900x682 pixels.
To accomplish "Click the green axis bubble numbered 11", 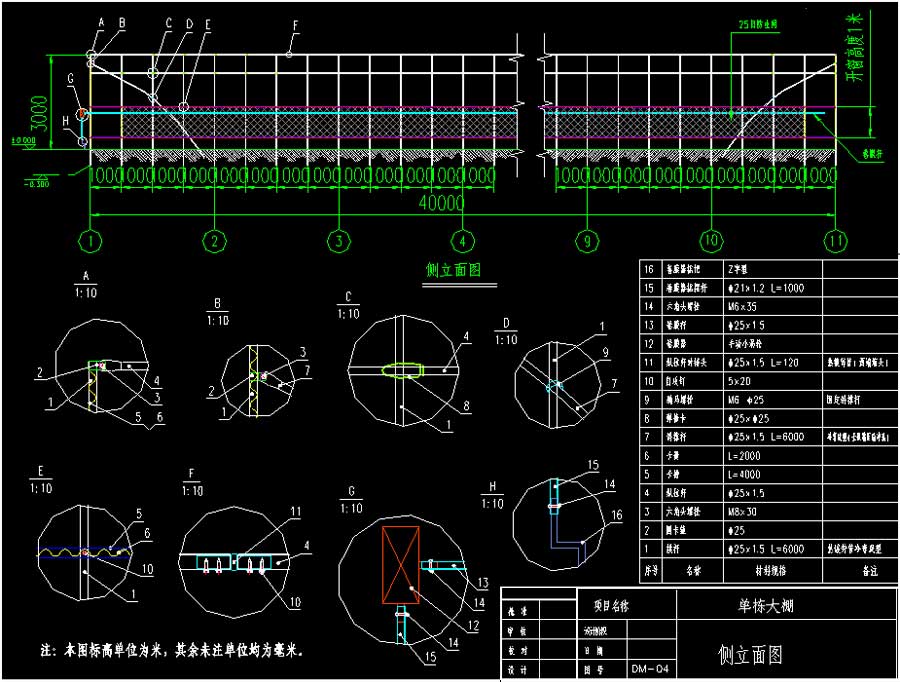I will 836,241.
